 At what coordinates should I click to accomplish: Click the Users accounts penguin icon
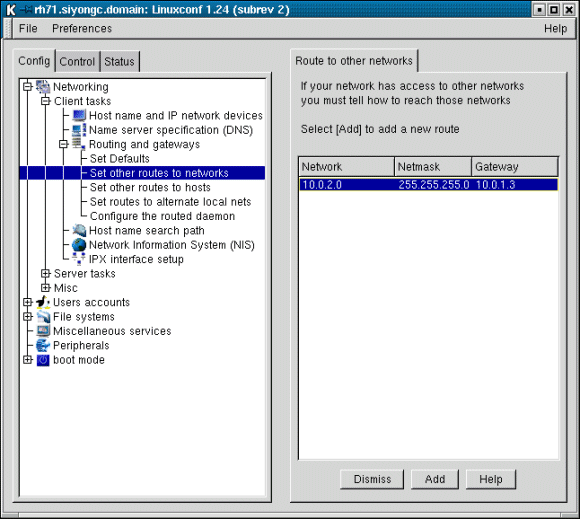43,302
